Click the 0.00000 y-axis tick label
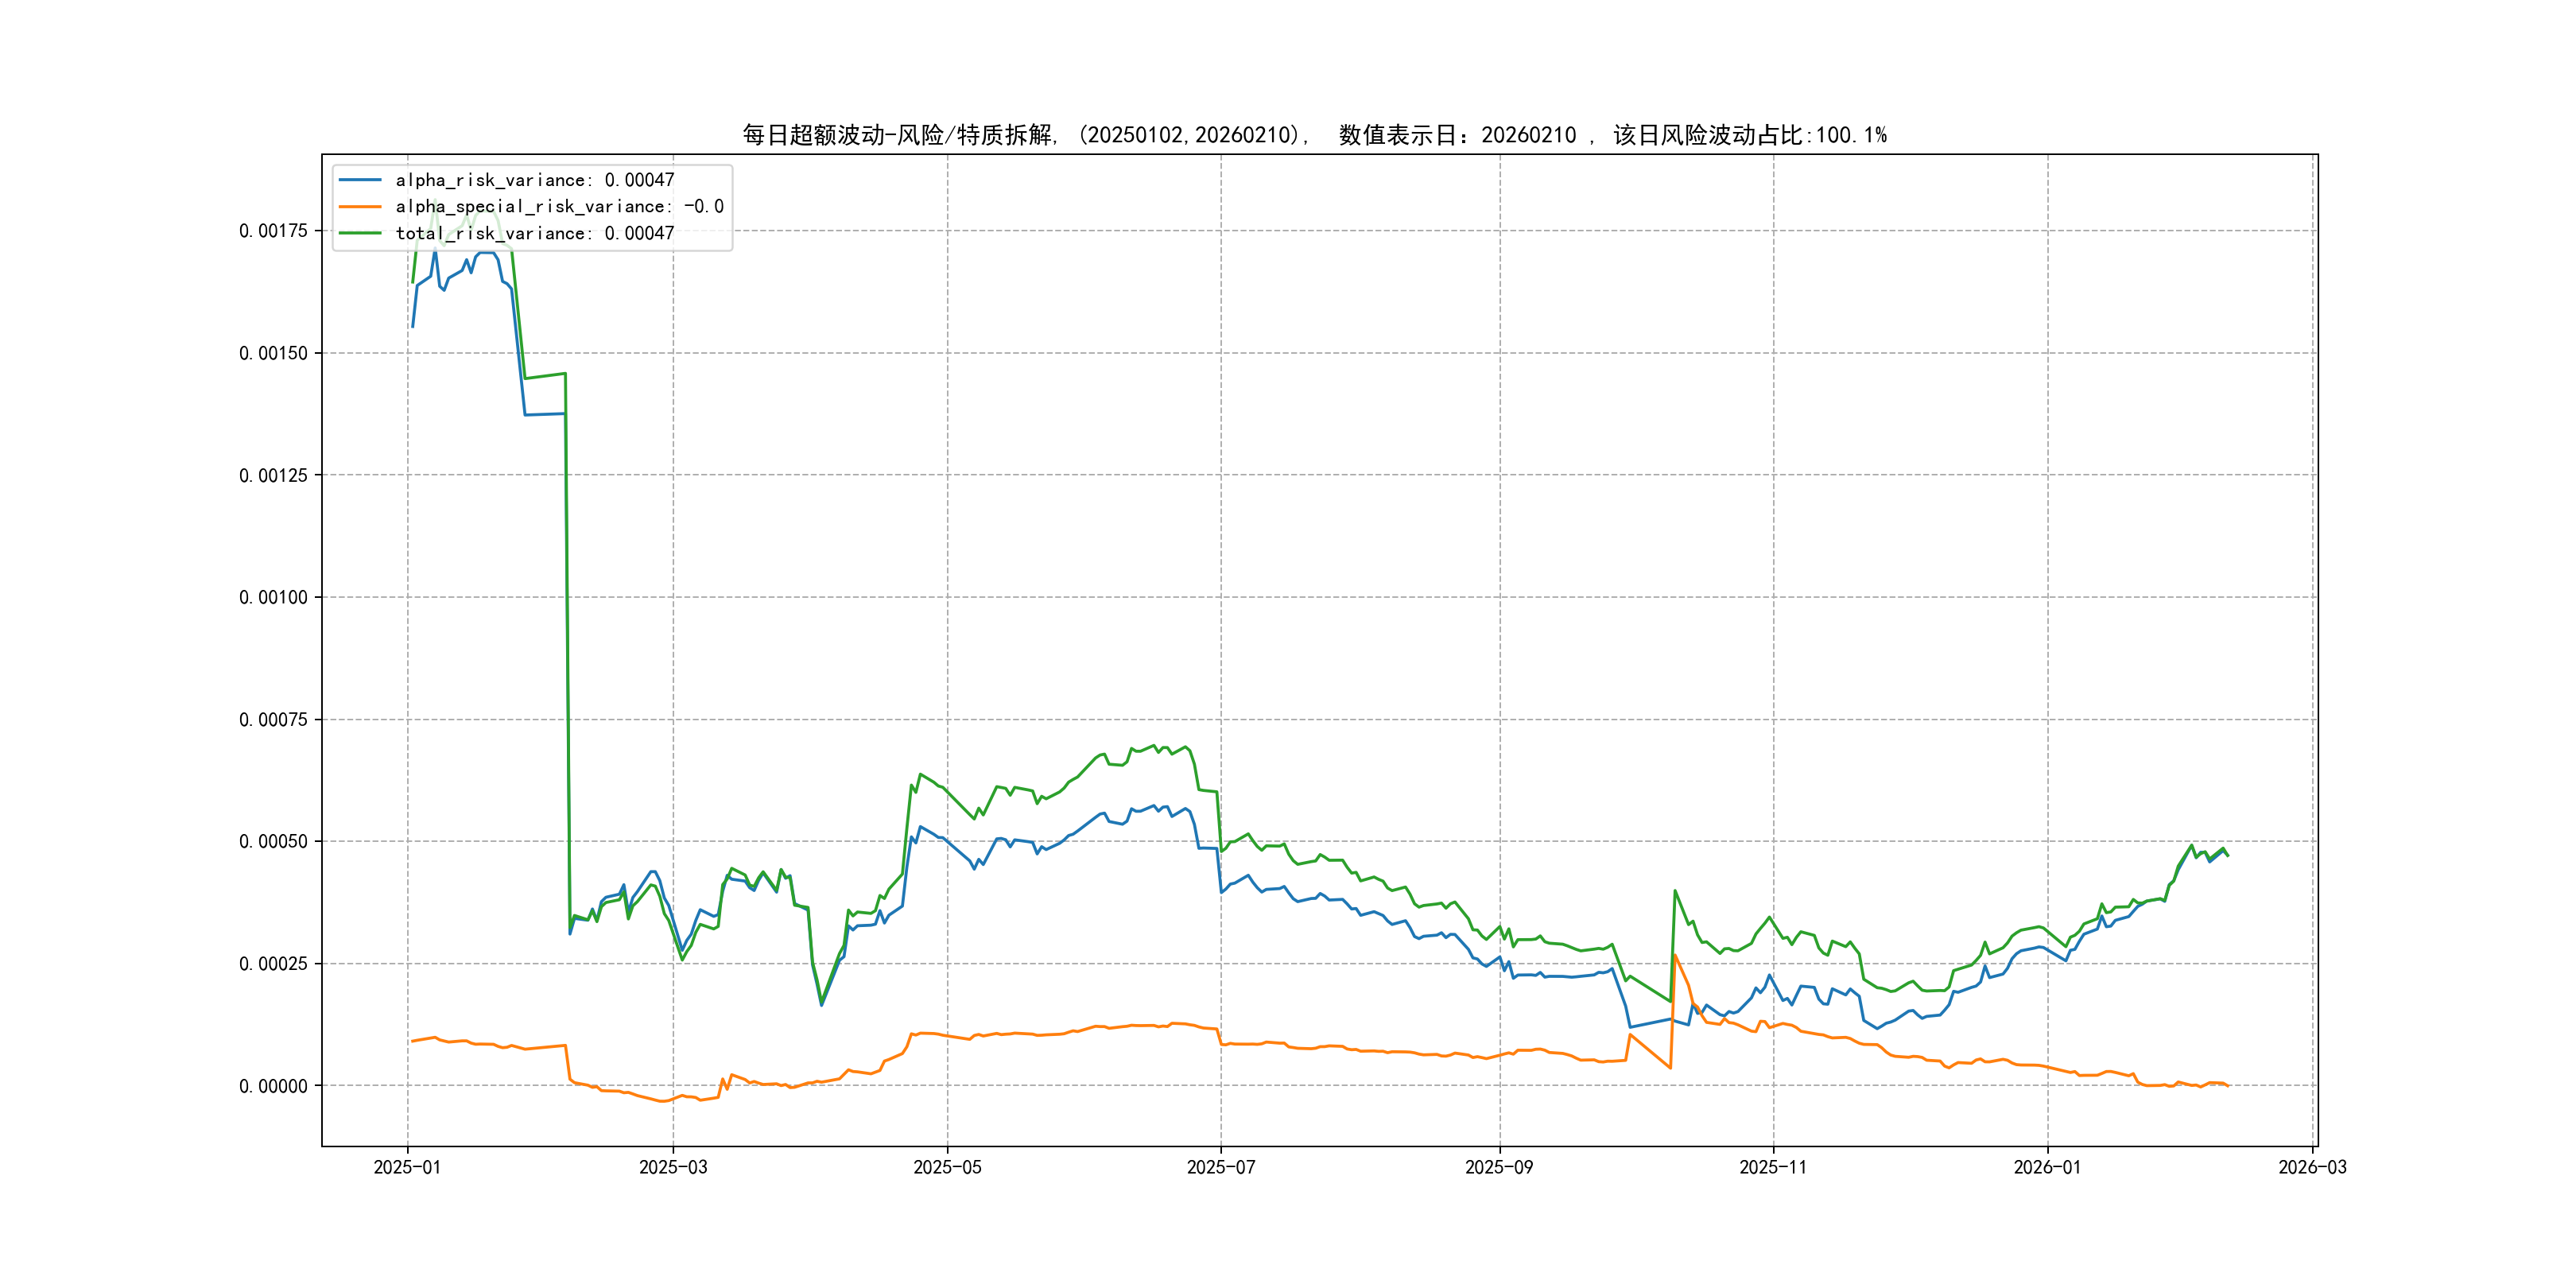 coord(273,1086)
